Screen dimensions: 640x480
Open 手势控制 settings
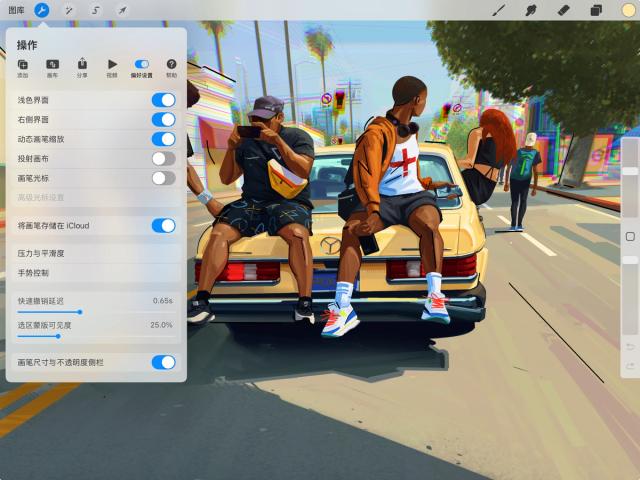click(x=96, y=273)
